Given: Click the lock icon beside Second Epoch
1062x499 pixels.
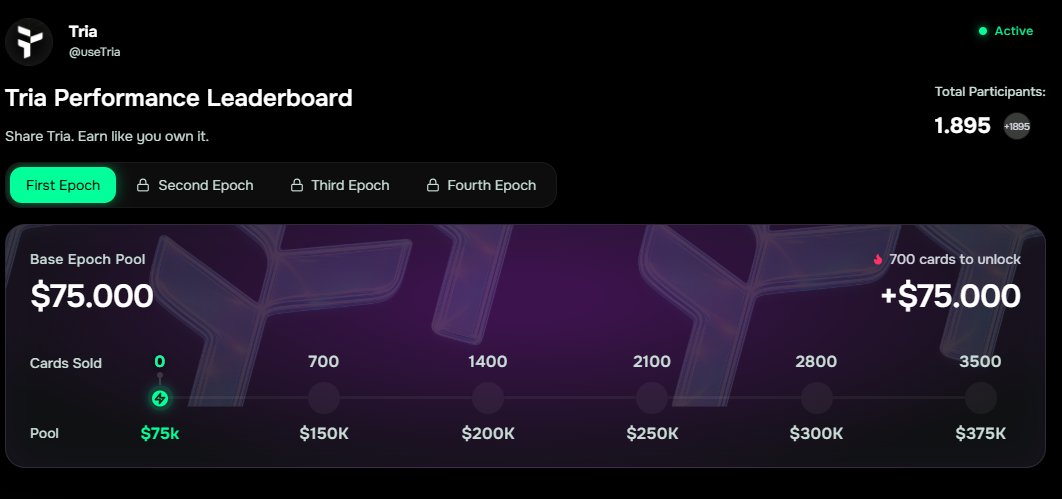Looking at the screenshot, I should 143,185.
